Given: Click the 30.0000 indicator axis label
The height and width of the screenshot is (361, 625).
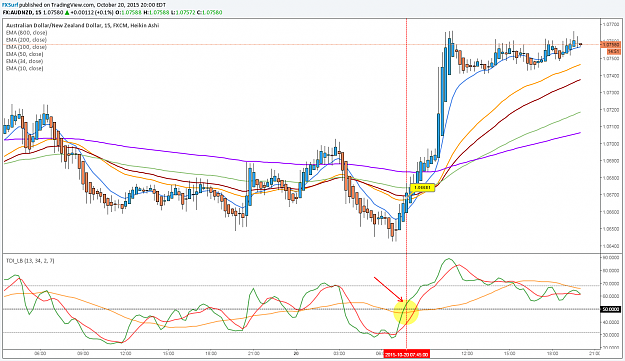Looking at the screenshot, I should point(612,335).
